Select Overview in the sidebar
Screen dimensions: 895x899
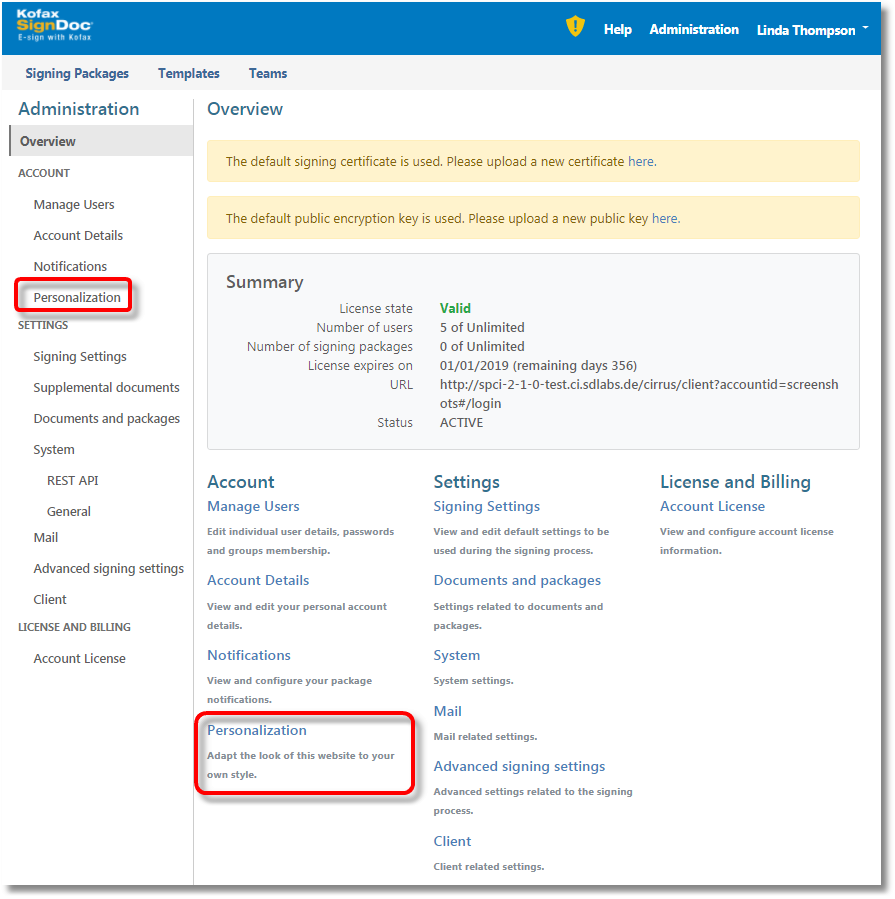[x=48, y=141]
